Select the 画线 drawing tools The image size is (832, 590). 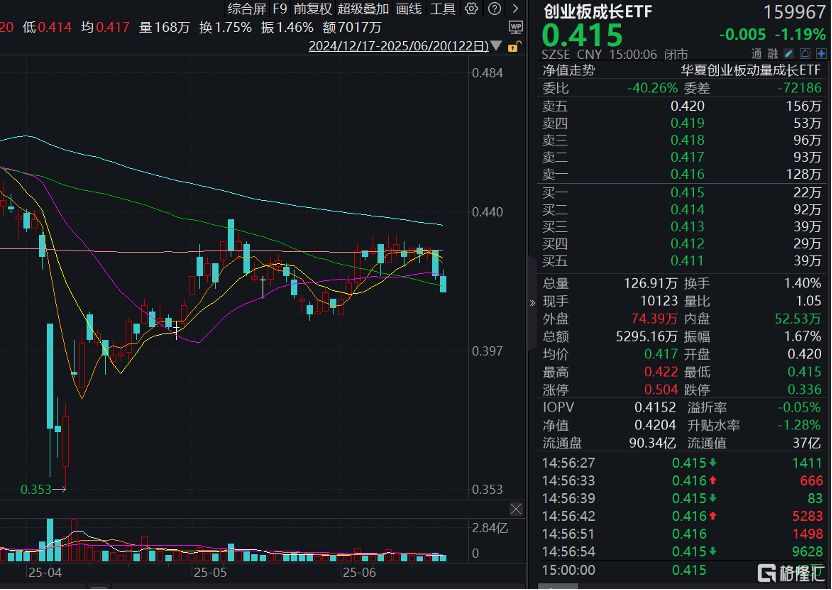(409, 8)
